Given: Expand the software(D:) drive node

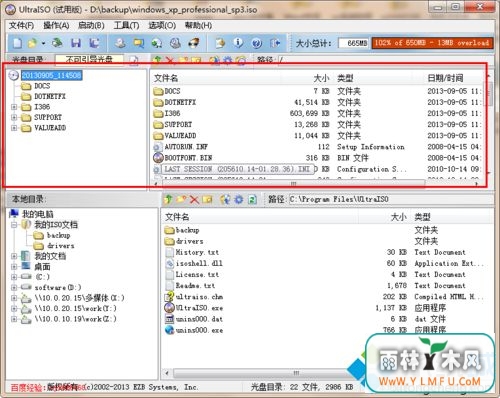Looking at the screenshot, I should pos(14,287).
